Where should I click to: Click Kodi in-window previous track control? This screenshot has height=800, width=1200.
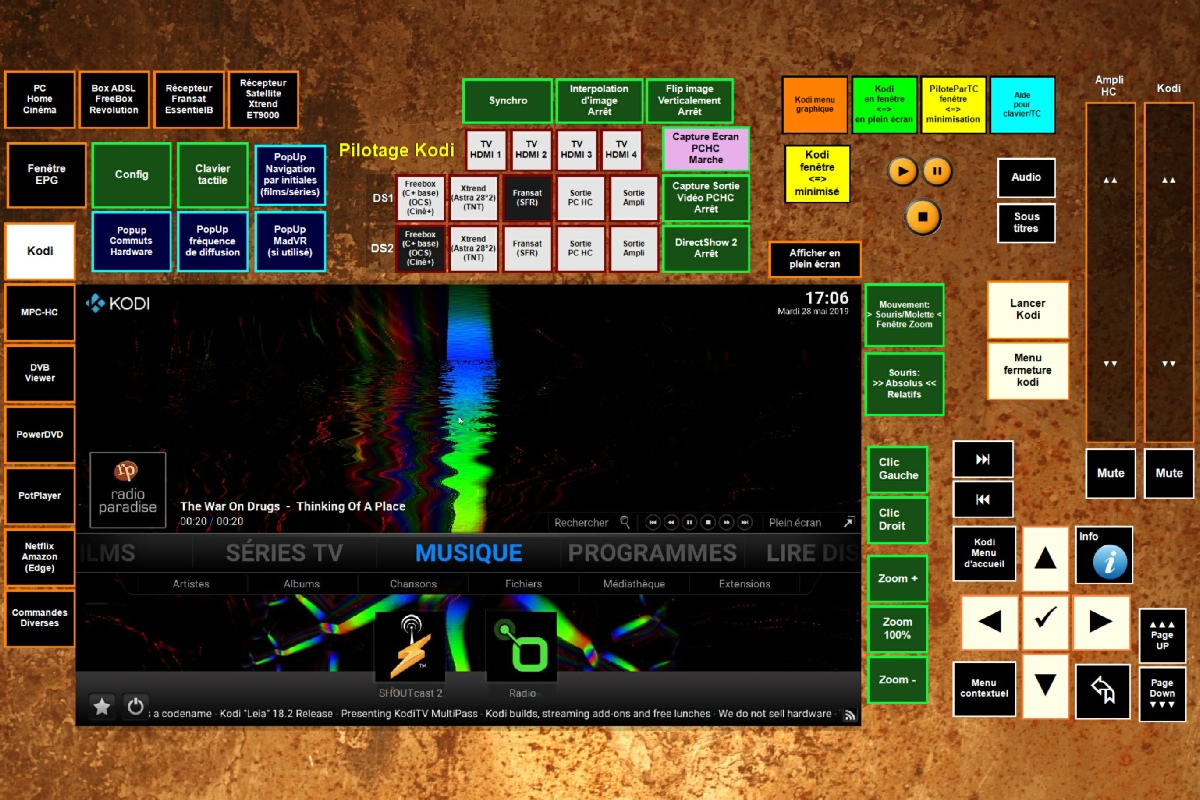(x=652, y=522)
